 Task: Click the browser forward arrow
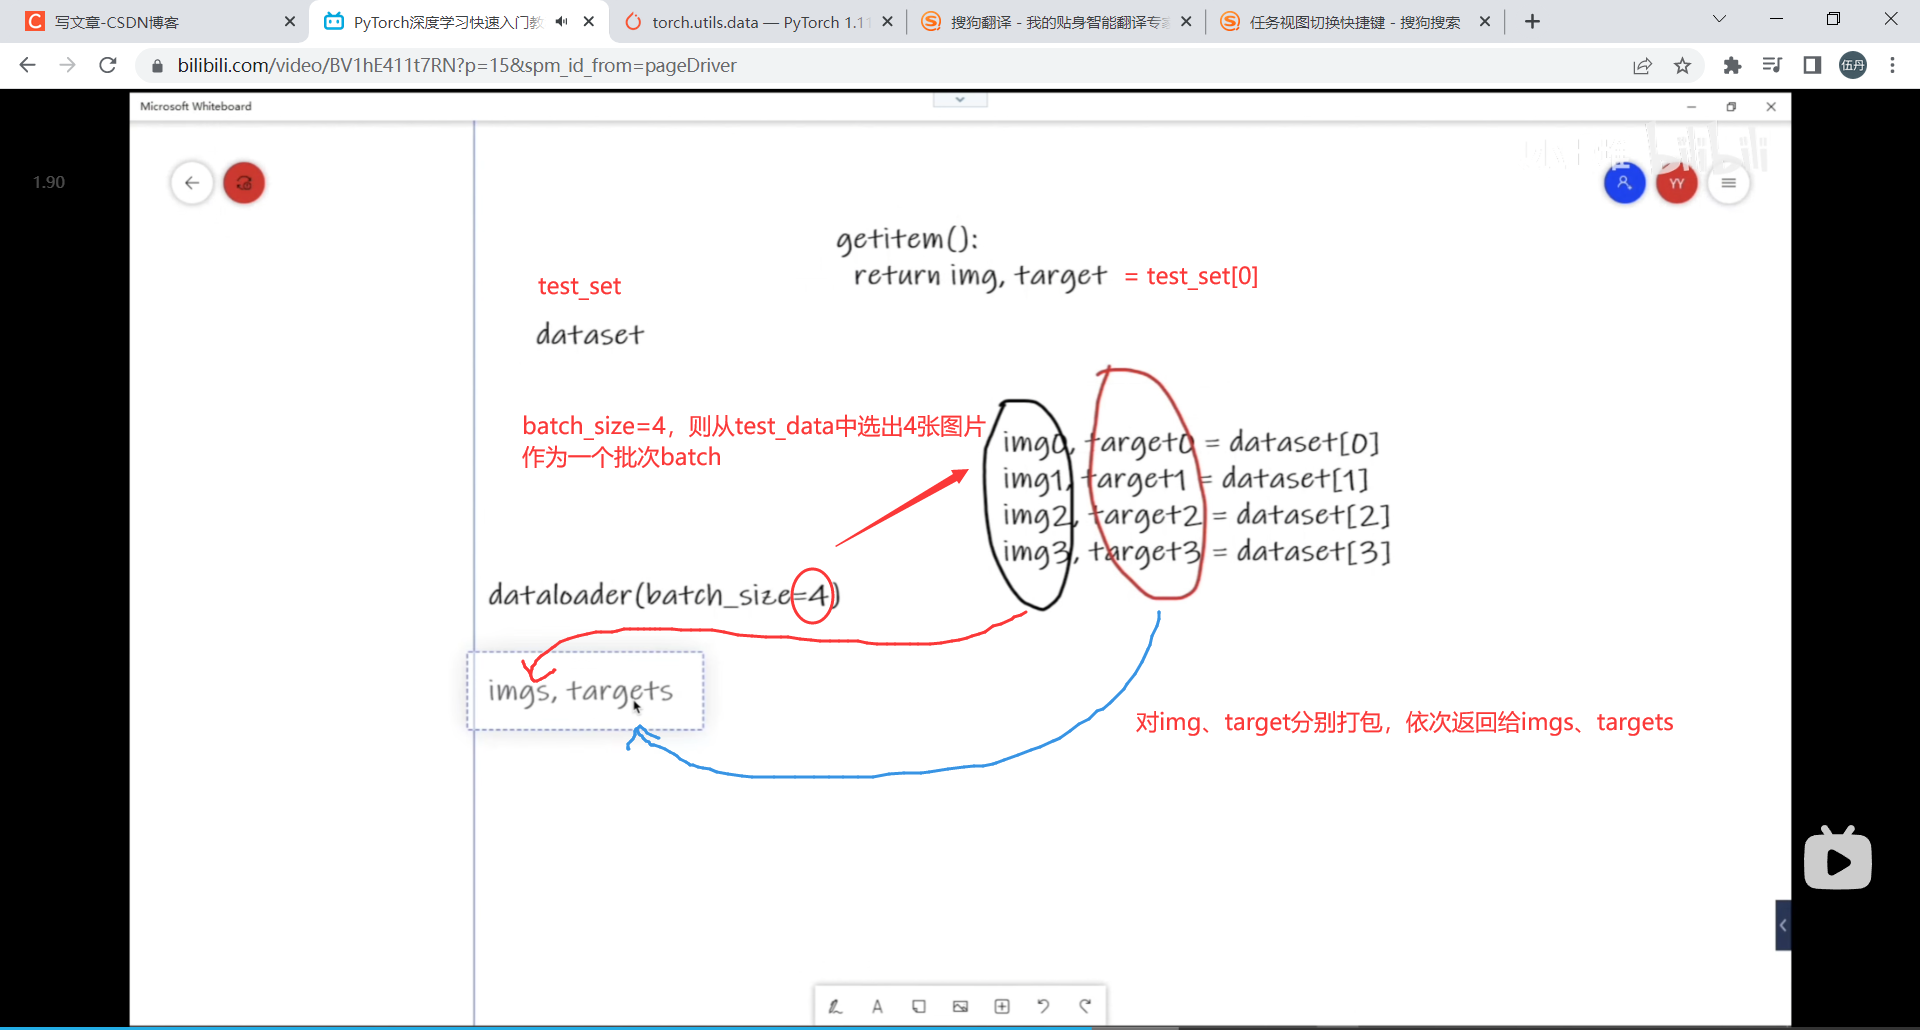[67, 65]
